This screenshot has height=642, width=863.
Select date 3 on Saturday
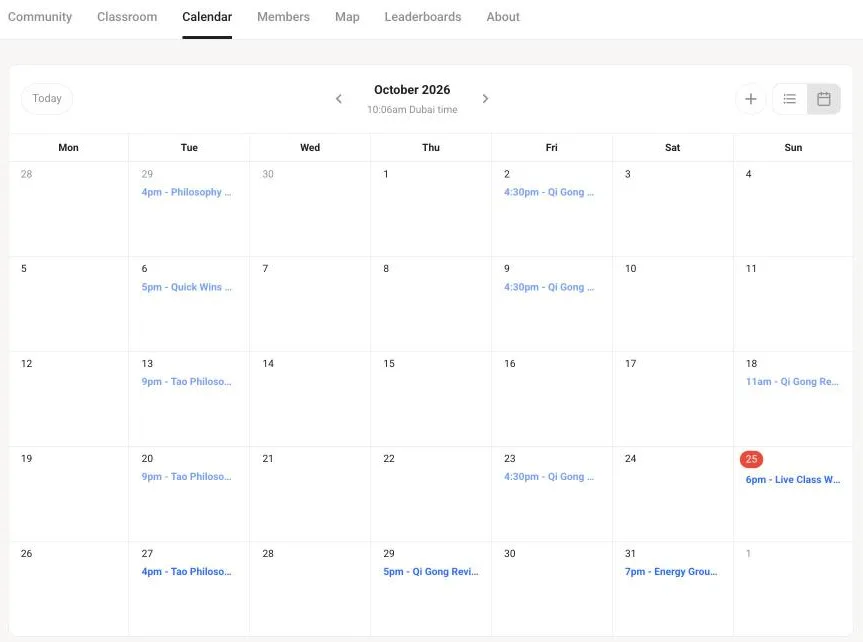point(628,174)
